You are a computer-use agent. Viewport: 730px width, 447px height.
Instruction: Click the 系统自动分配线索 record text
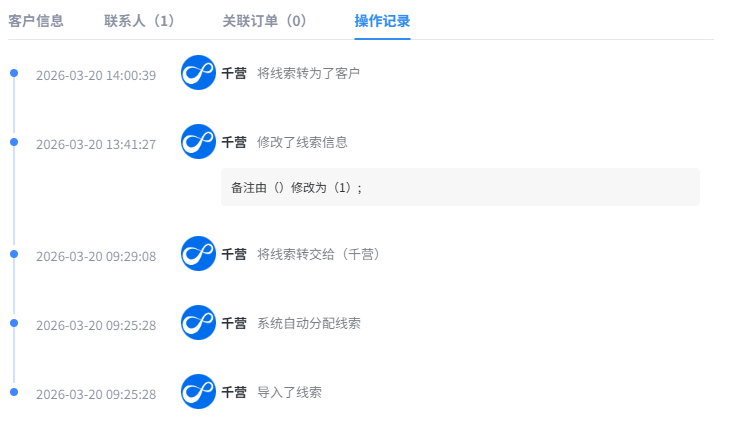point(309,323)
